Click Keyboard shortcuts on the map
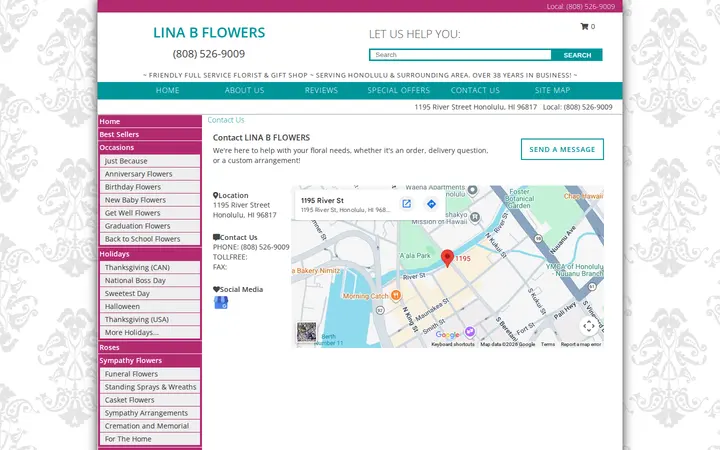The image size is (720, 450). point(453,344)
